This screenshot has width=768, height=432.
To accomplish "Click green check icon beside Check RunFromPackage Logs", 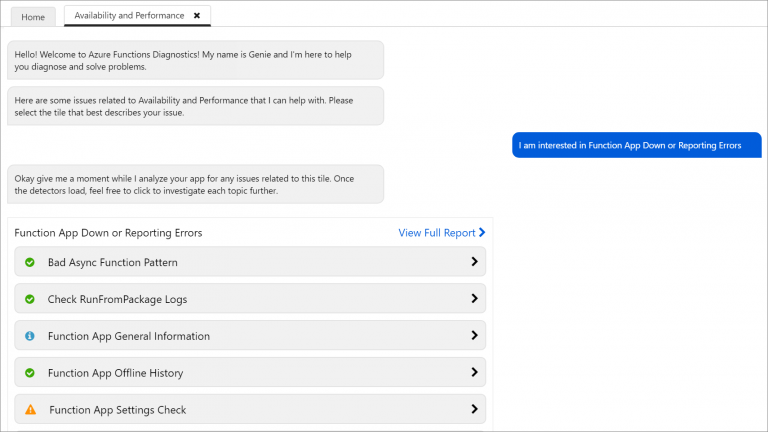I will (x=30, y=299).
